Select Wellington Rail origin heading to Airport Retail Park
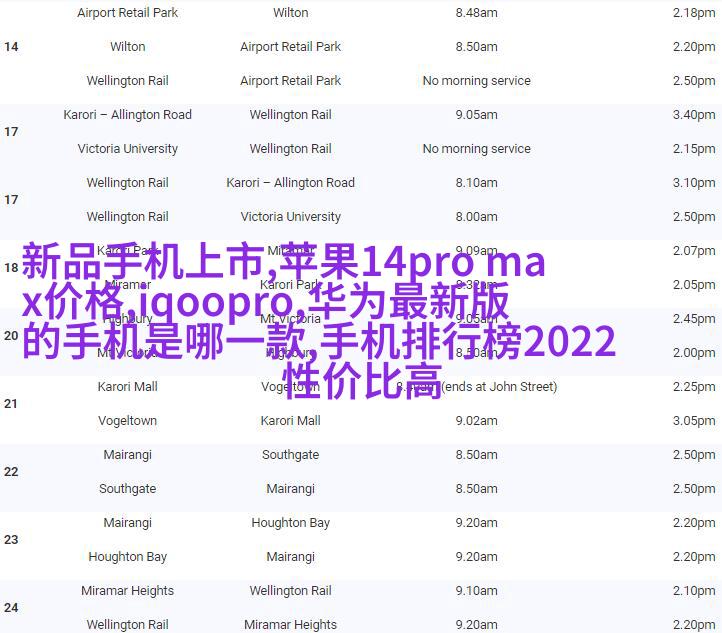The image size is (722, 633). coord(128,81)
